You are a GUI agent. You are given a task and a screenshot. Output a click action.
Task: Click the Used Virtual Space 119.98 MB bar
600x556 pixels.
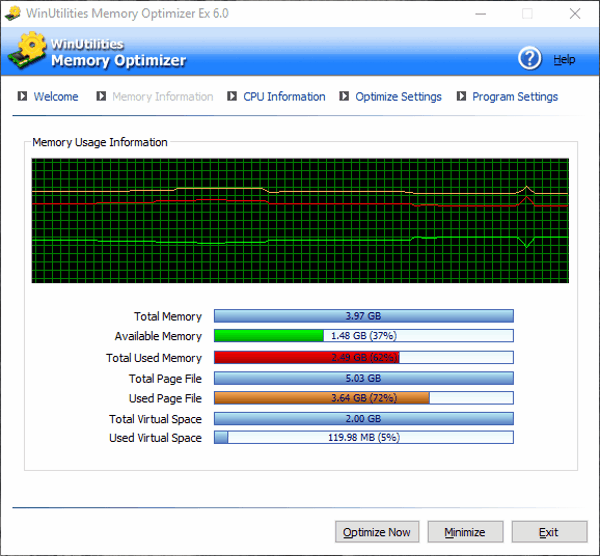coord(364,437)
